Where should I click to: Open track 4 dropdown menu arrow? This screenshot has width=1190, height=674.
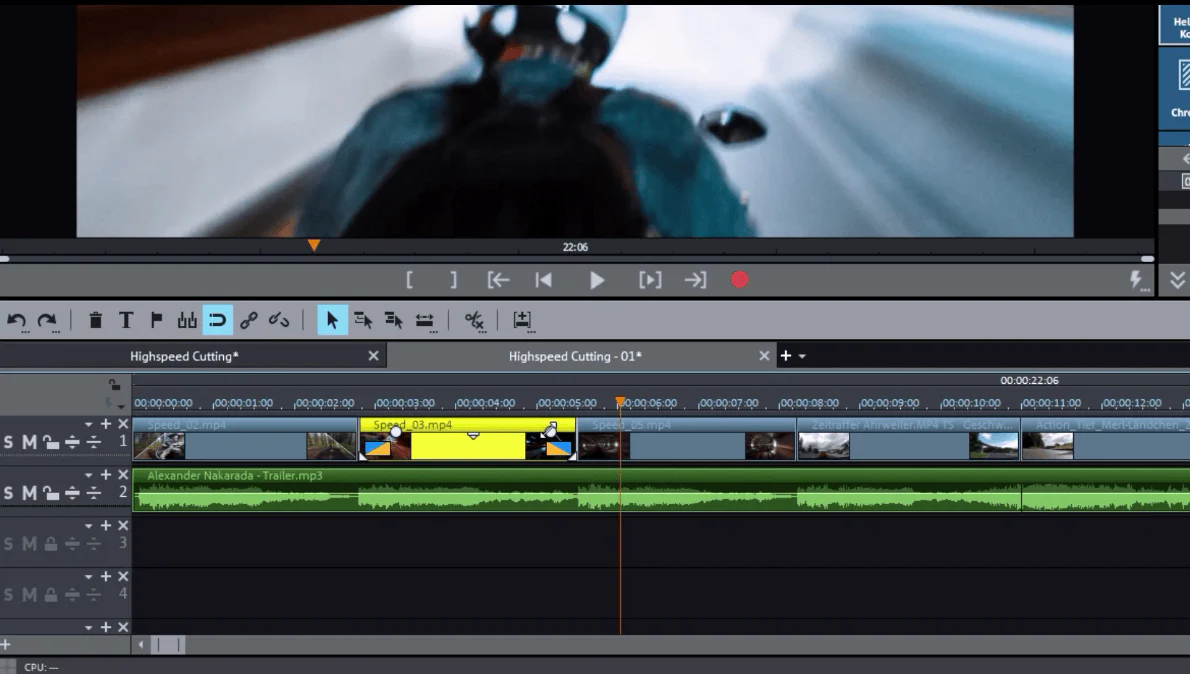click(x=89, y=577)
